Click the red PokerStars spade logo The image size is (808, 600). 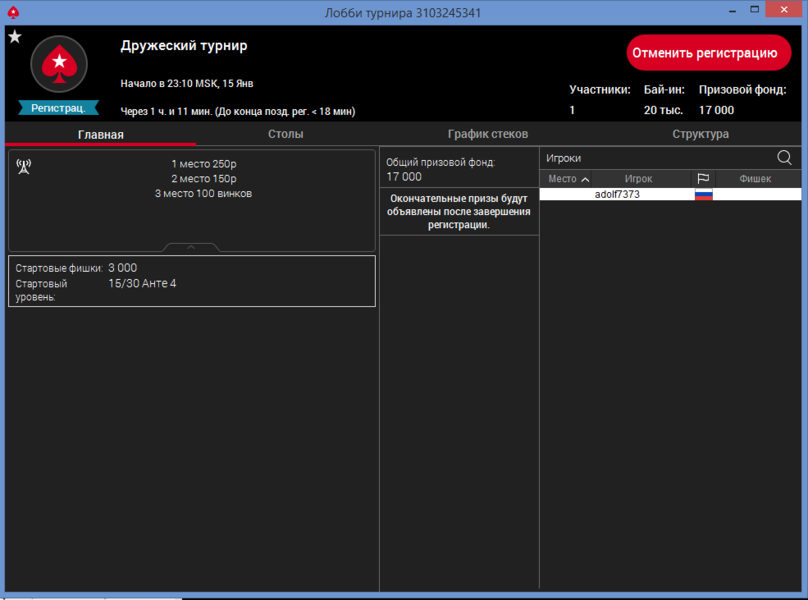click(59, 64)
